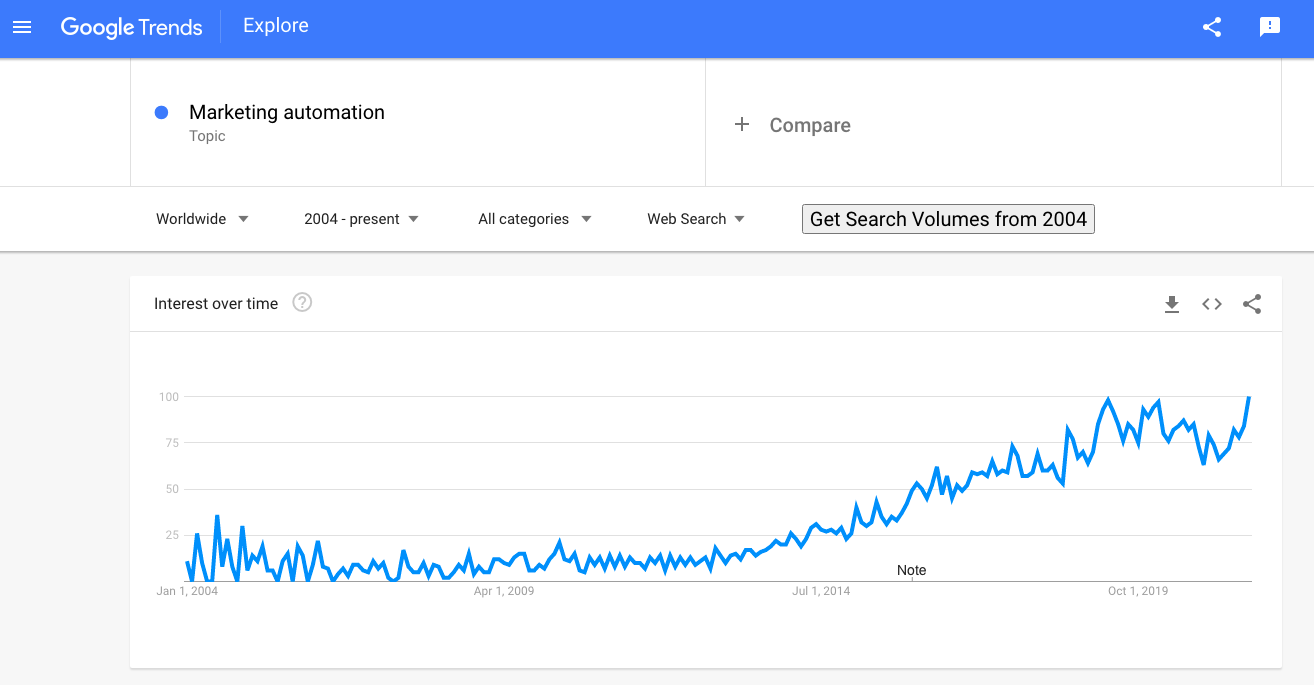Screen dimensions: 1314x685
Task: Expand the All categories dropdown
Action: 534,218
